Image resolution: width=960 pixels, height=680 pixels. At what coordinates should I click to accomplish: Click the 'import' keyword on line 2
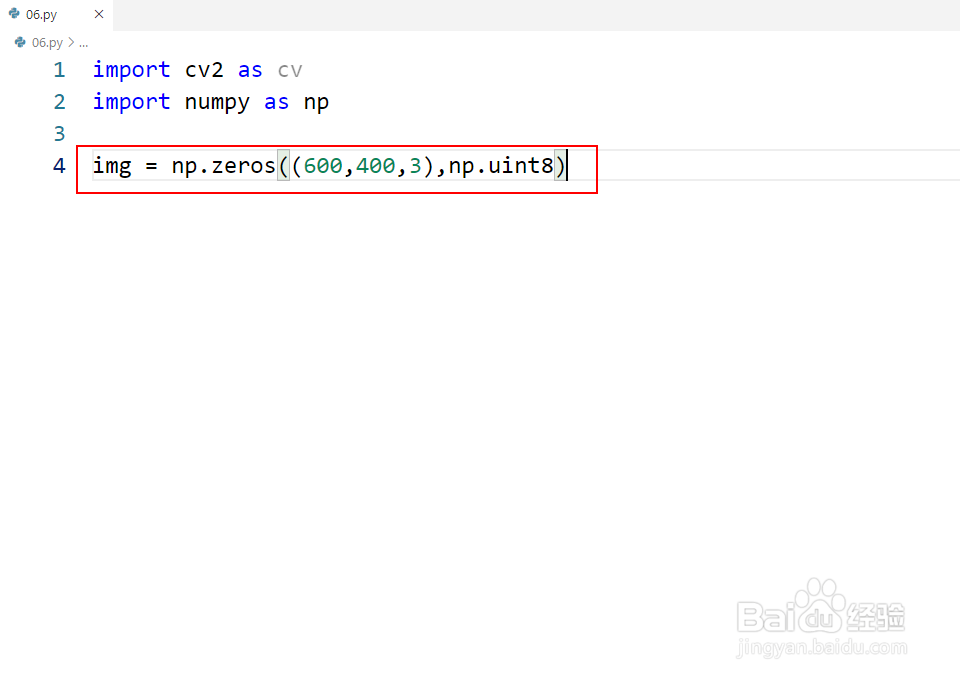[x=131, y=102]
